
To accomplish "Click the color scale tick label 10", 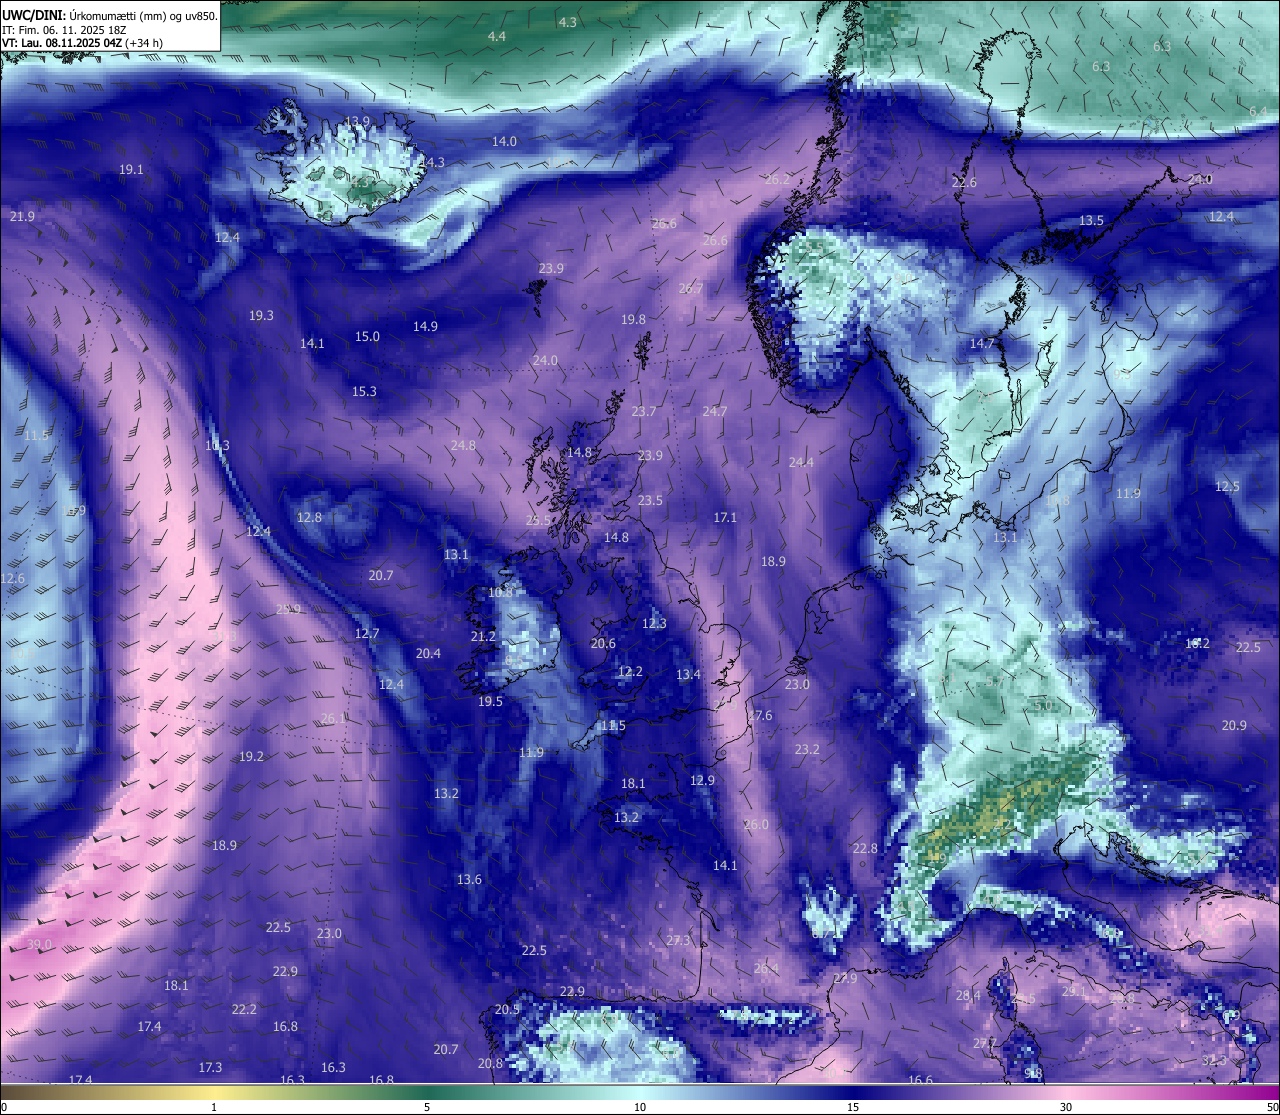I will coord(640,1107).
